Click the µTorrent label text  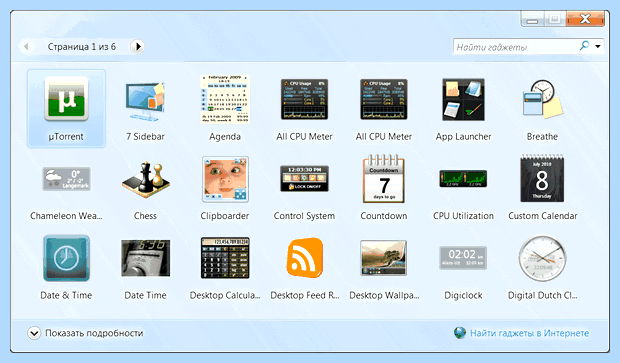pos(66,136)
